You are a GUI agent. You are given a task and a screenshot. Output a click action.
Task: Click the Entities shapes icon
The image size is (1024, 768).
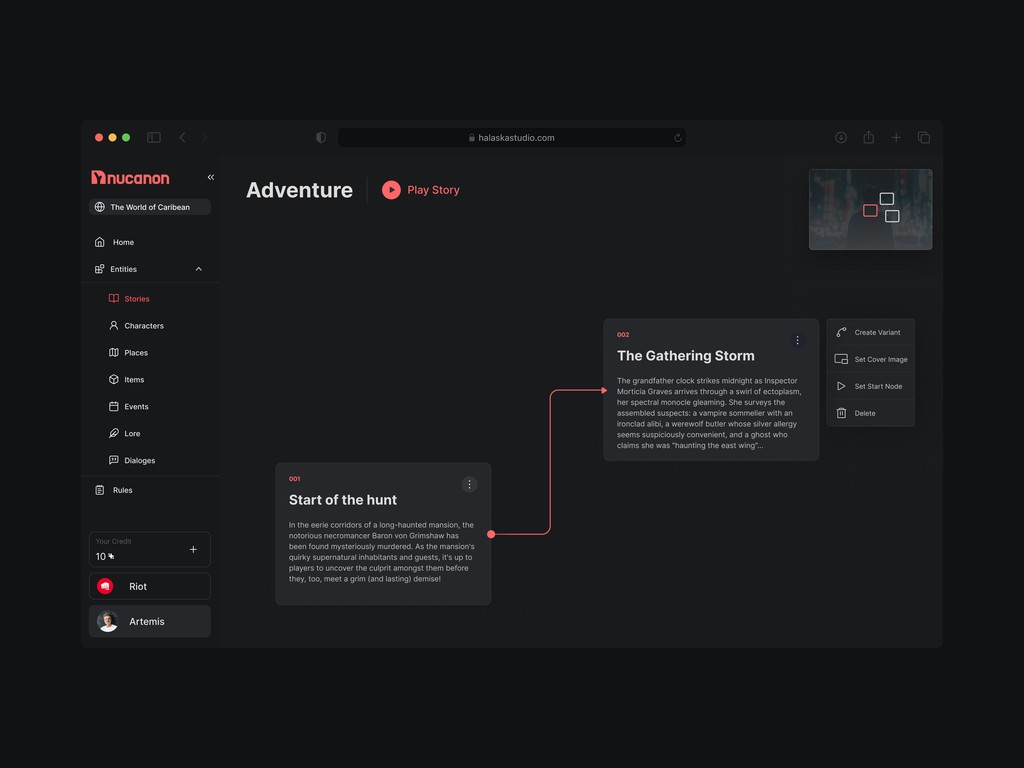coord(99,269)
